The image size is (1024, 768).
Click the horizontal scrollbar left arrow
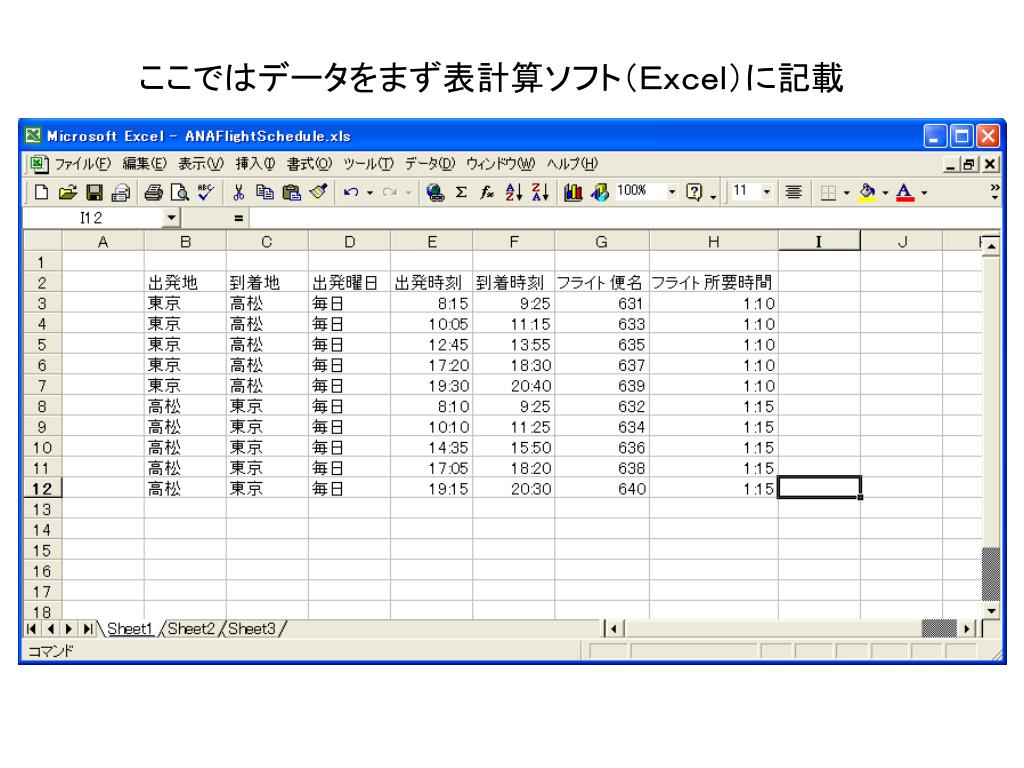pyautogui.click(x=613, y=629)
